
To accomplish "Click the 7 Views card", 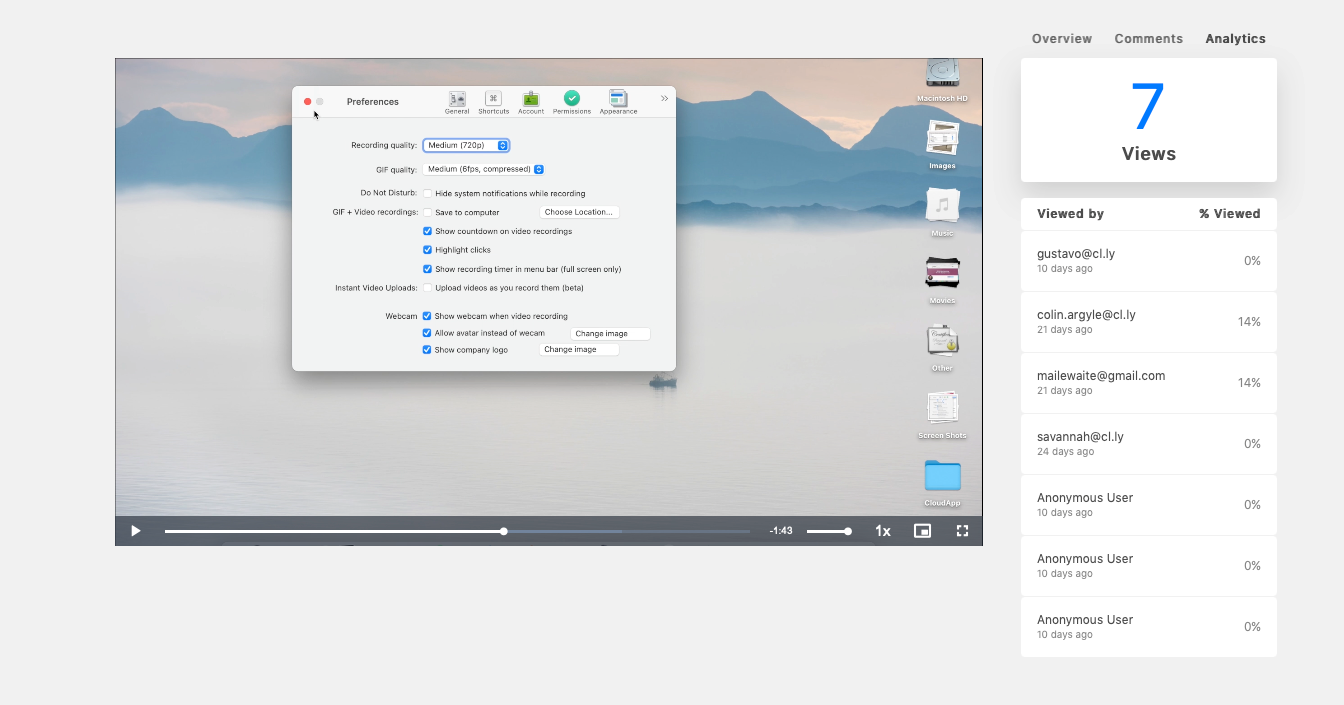I will (1149, 120).
